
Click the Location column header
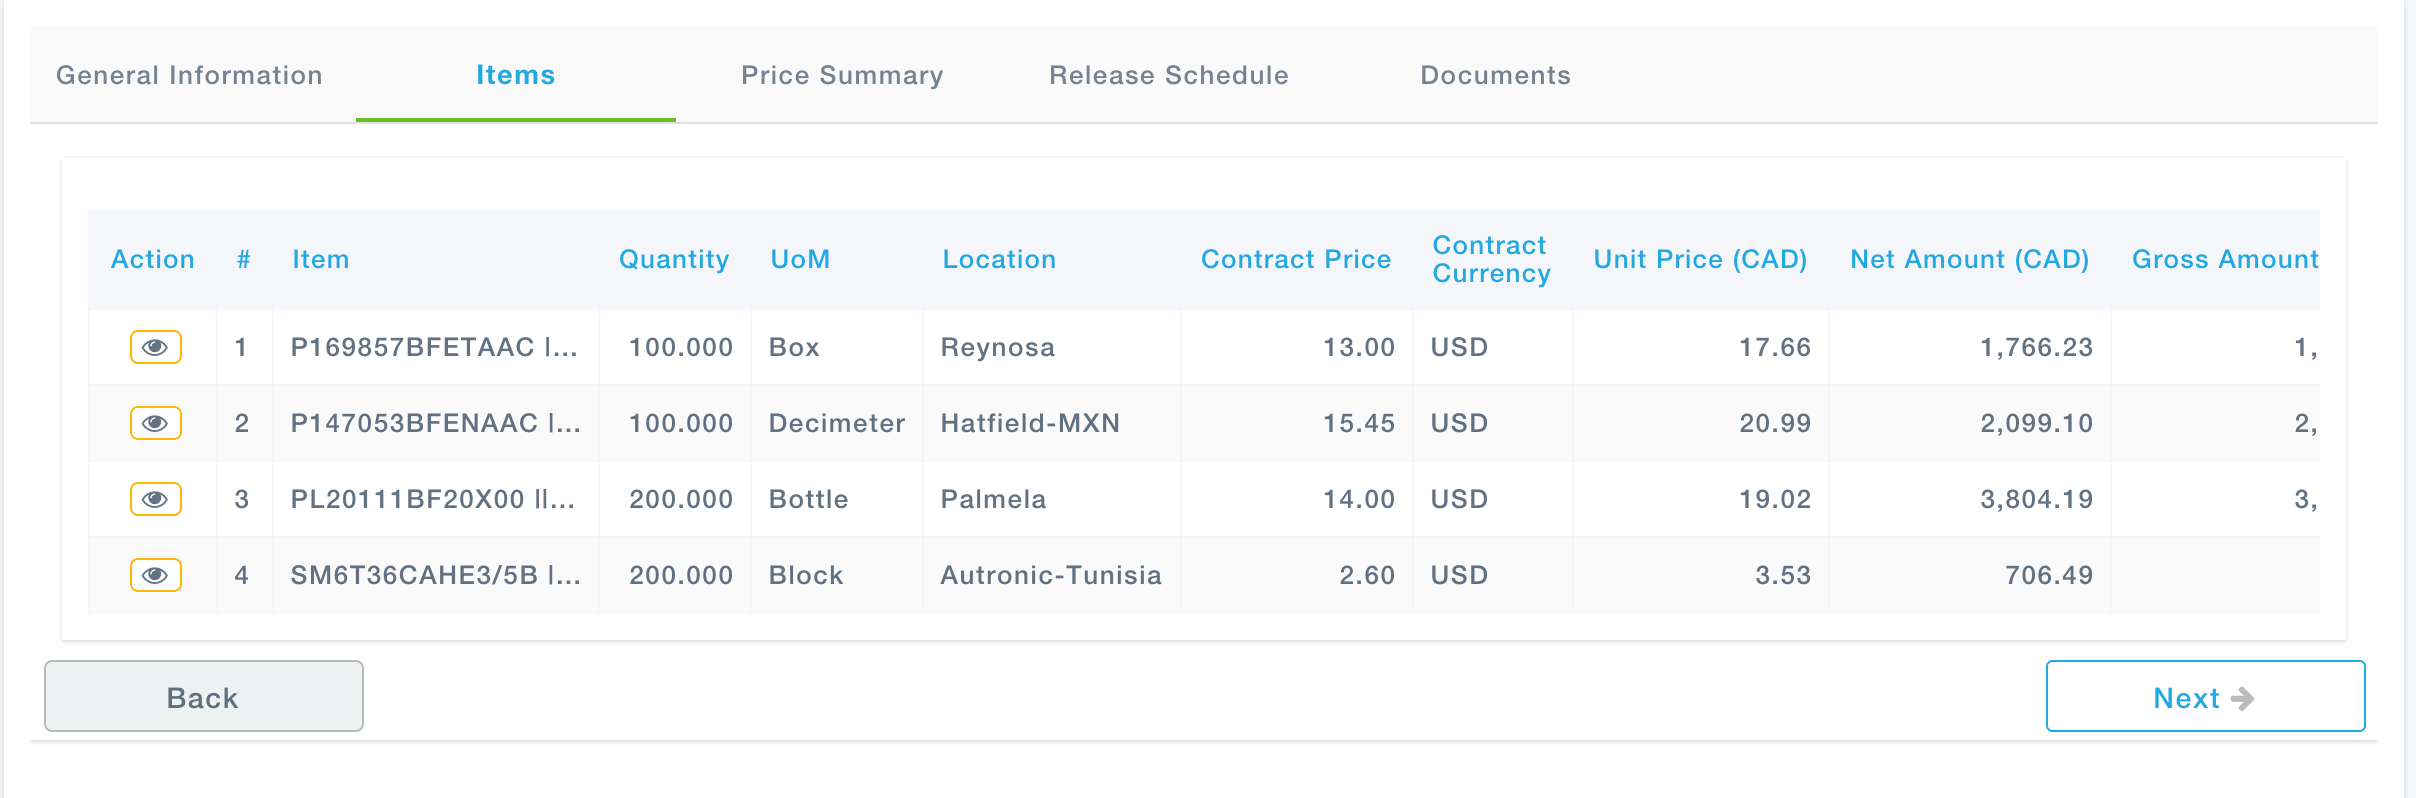click(x=998, y=259)
